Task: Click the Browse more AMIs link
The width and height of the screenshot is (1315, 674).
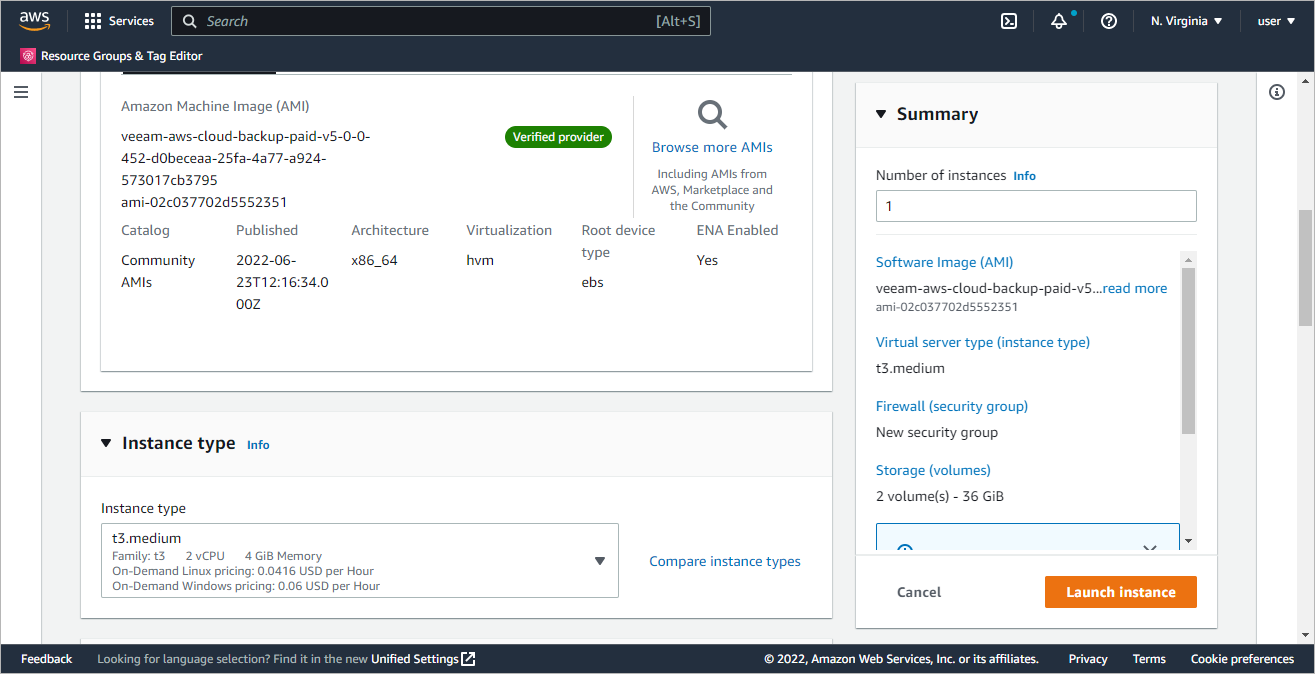Action: click(x=712, y=147)
